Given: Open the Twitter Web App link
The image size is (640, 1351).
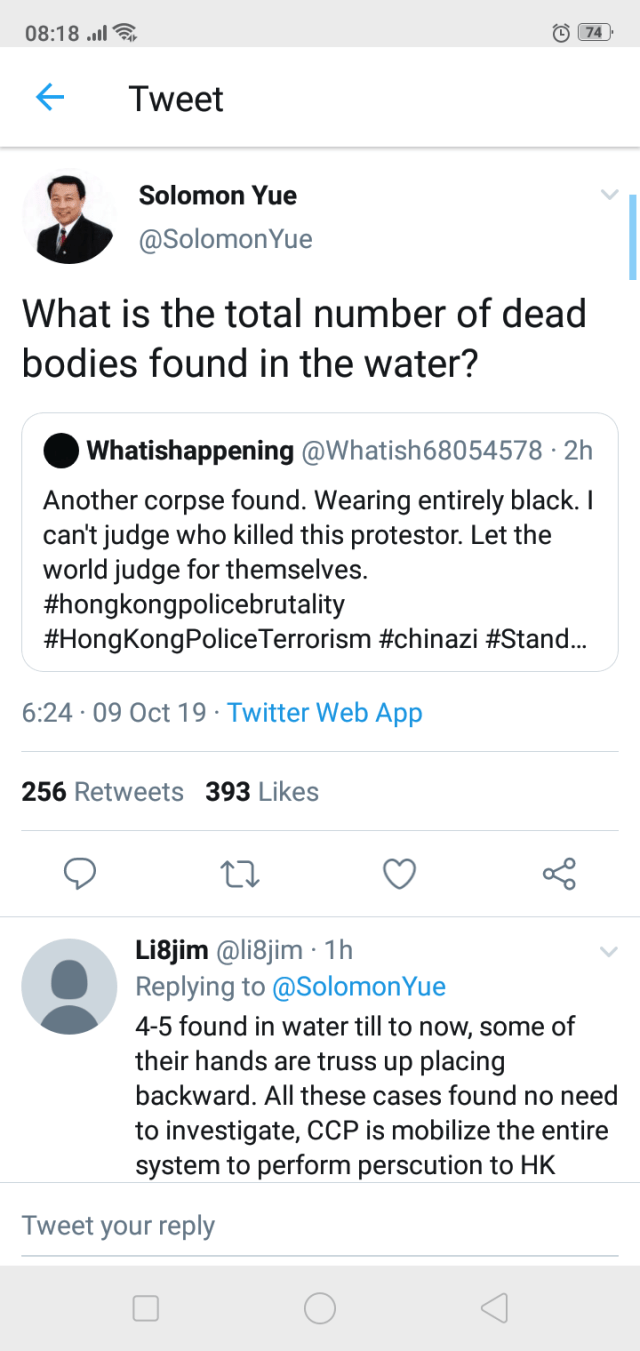Looking at the screenshot, I should pos(325,713).
